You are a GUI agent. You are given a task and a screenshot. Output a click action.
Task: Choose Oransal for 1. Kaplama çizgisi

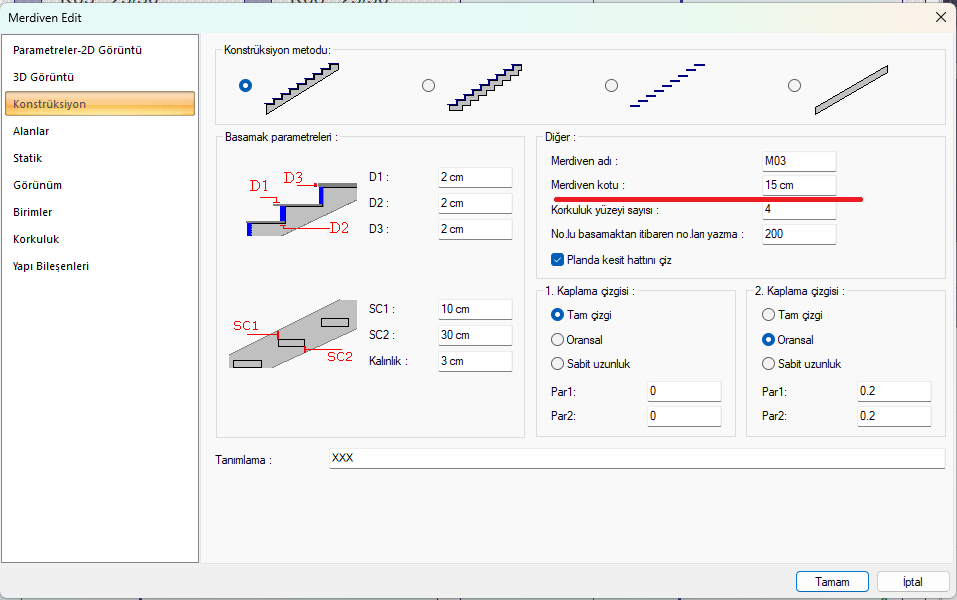click(x=557, y=339)
